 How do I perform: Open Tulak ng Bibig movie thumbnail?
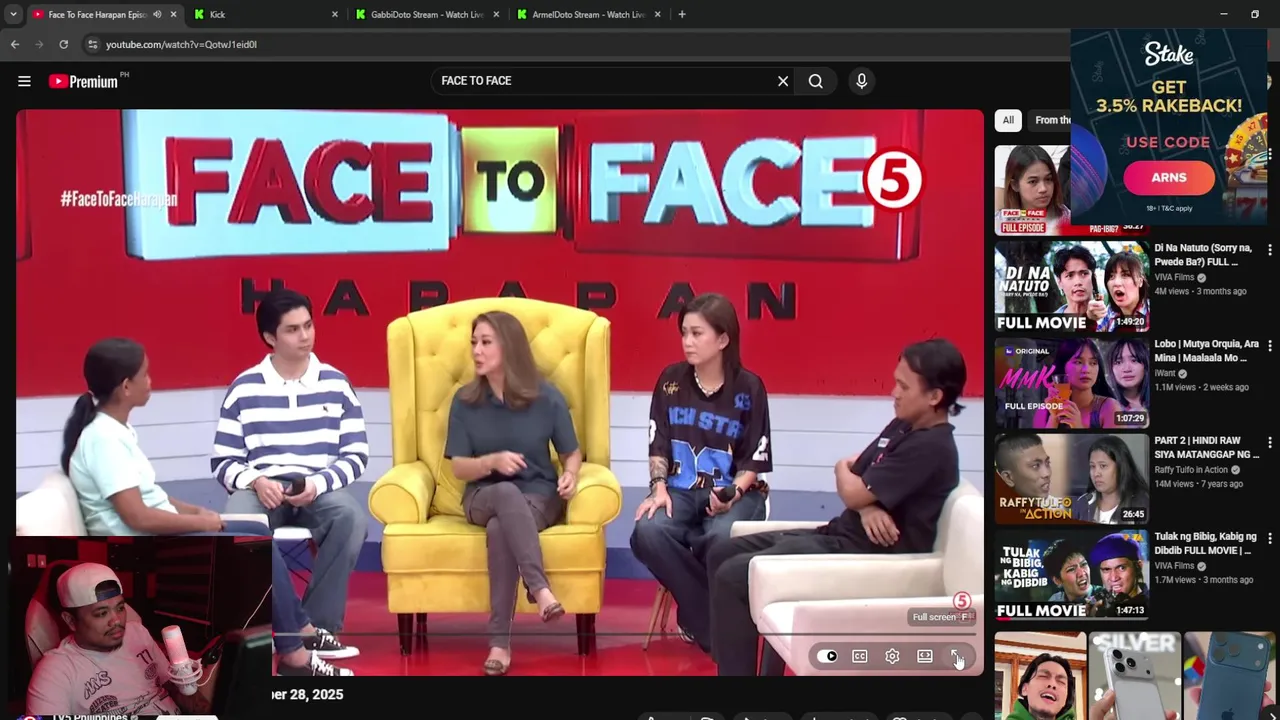tap(1071, 575)
